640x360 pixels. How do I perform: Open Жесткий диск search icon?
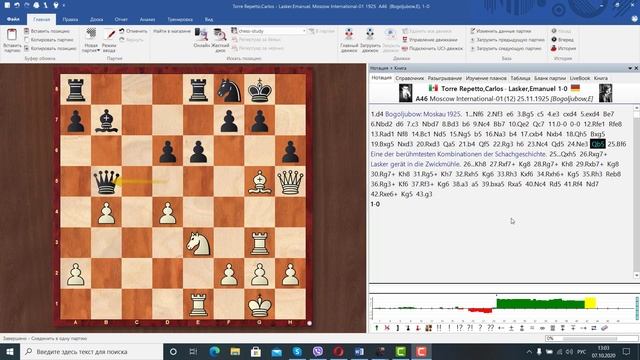click(x=220, y=35)
